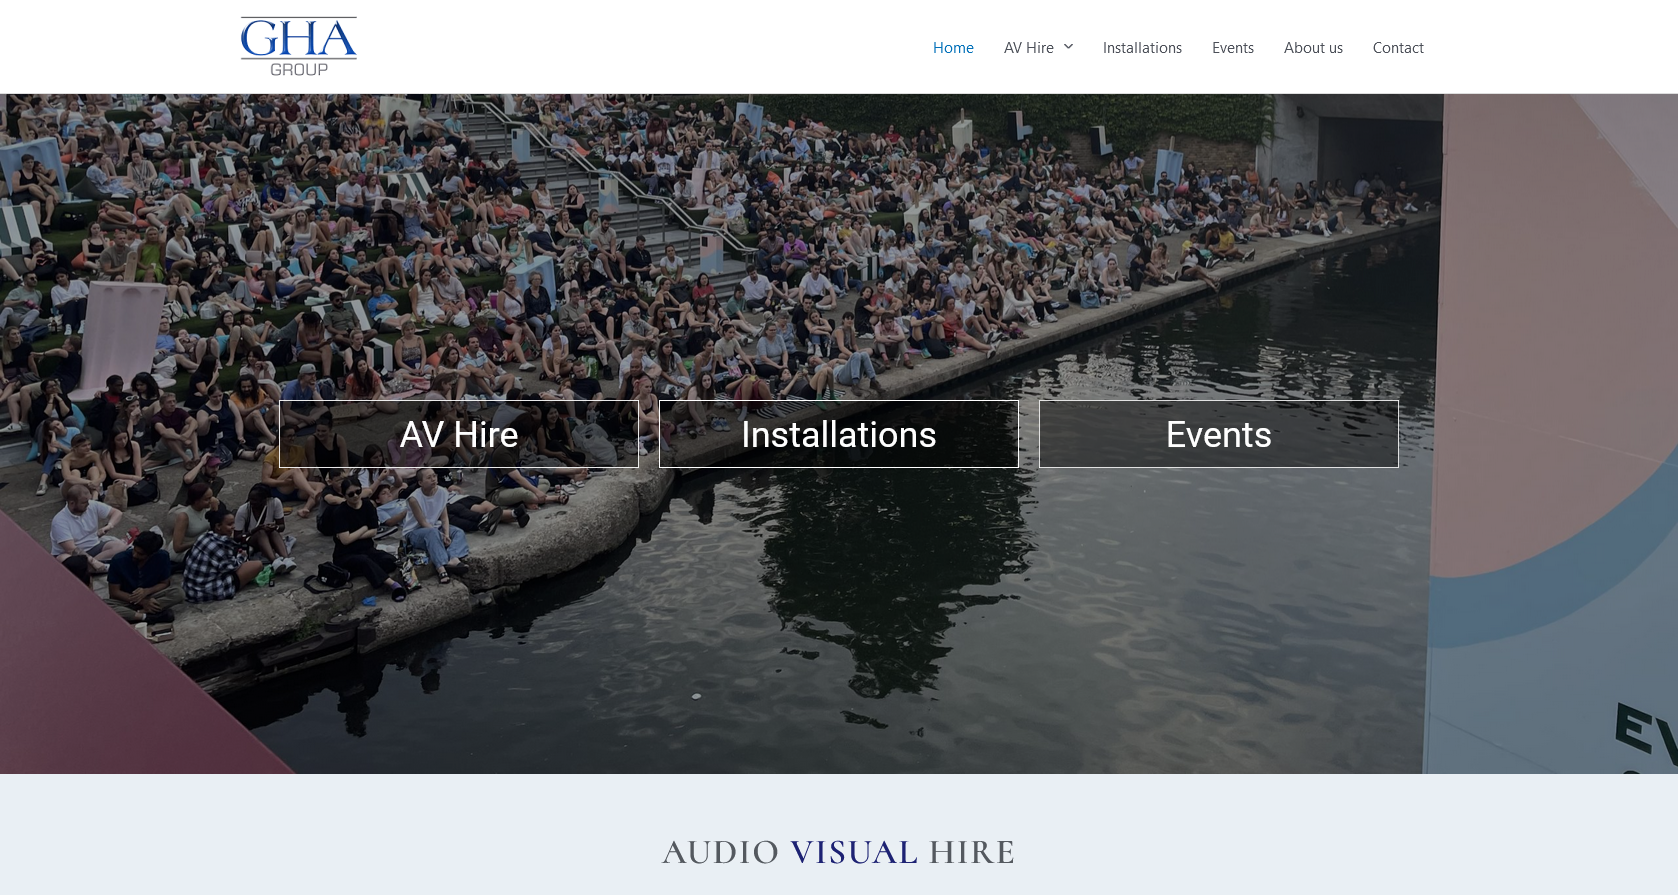Expand the AV Hire dropdown chevron
Screen dimensions: 1678x895
pos(1068,47)
